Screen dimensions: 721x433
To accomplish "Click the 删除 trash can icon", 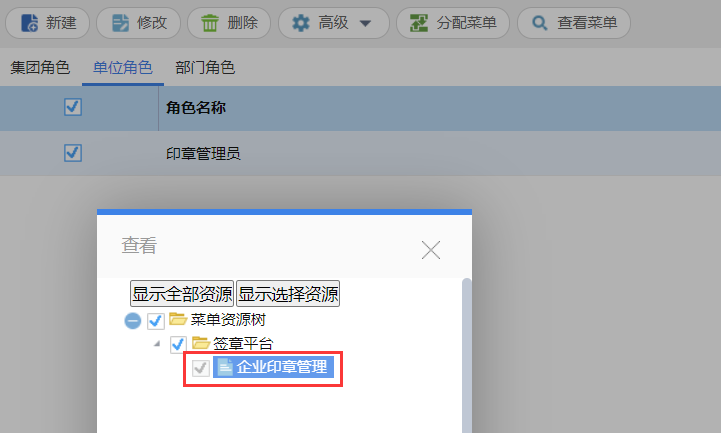I will tap(210, 23).
